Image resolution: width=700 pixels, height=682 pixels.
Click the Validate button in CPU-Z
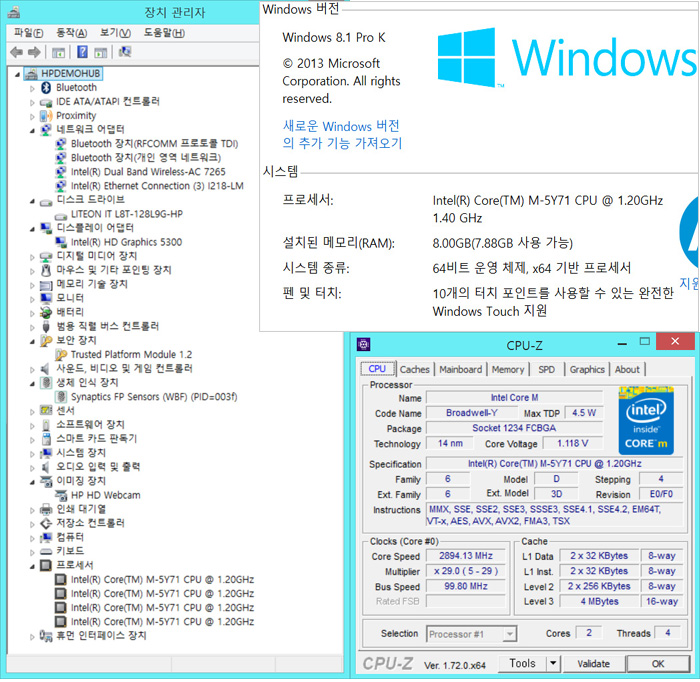pyautogui.click(x=594, y=664)
